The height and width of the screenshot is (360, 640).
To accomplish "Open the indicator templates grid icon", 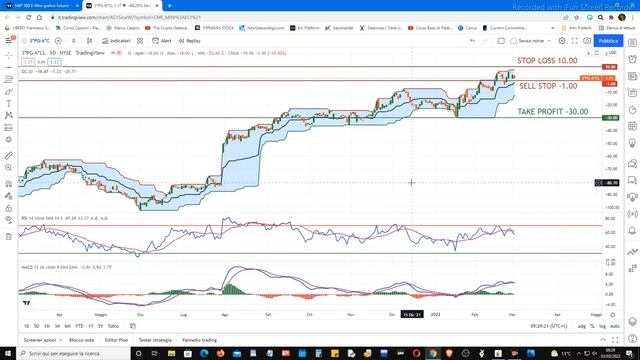I will 140,41.
